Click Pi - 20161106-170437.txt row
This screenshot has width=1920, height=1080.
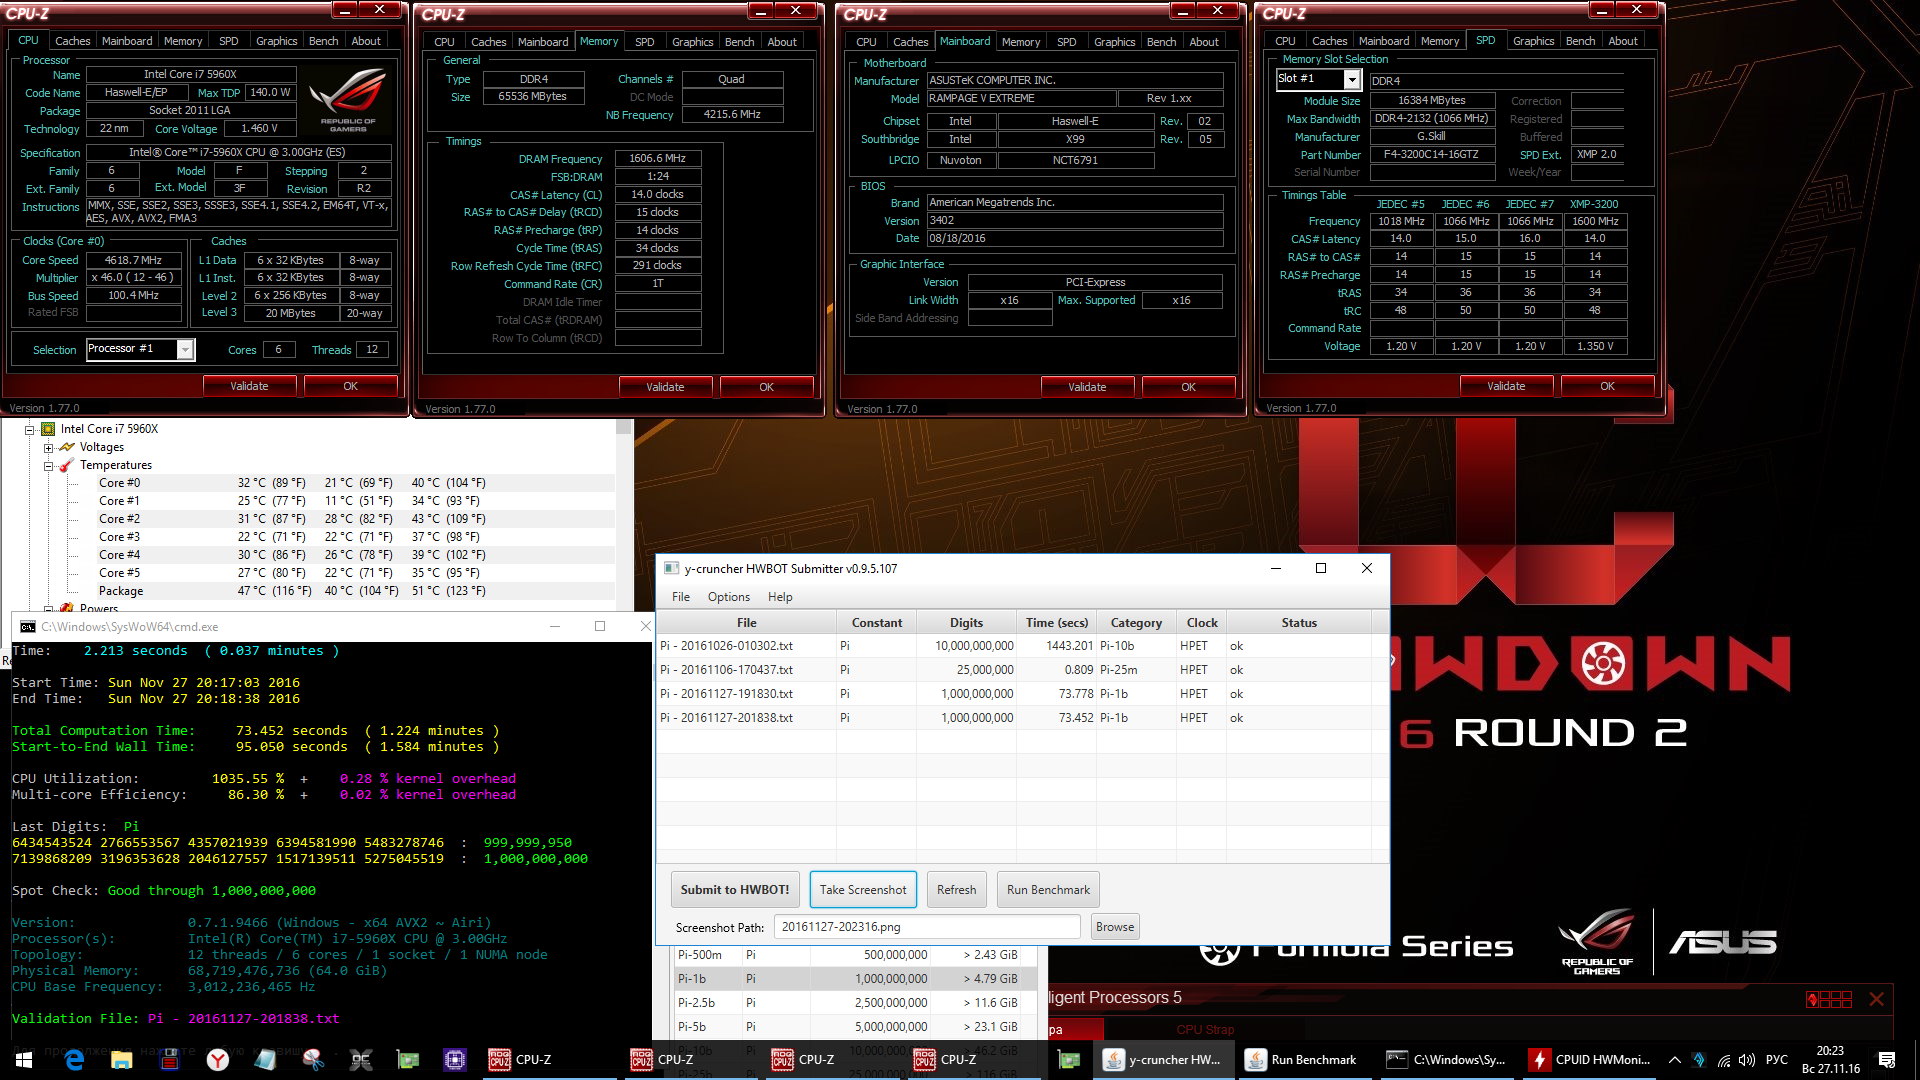click(1014, 670)
